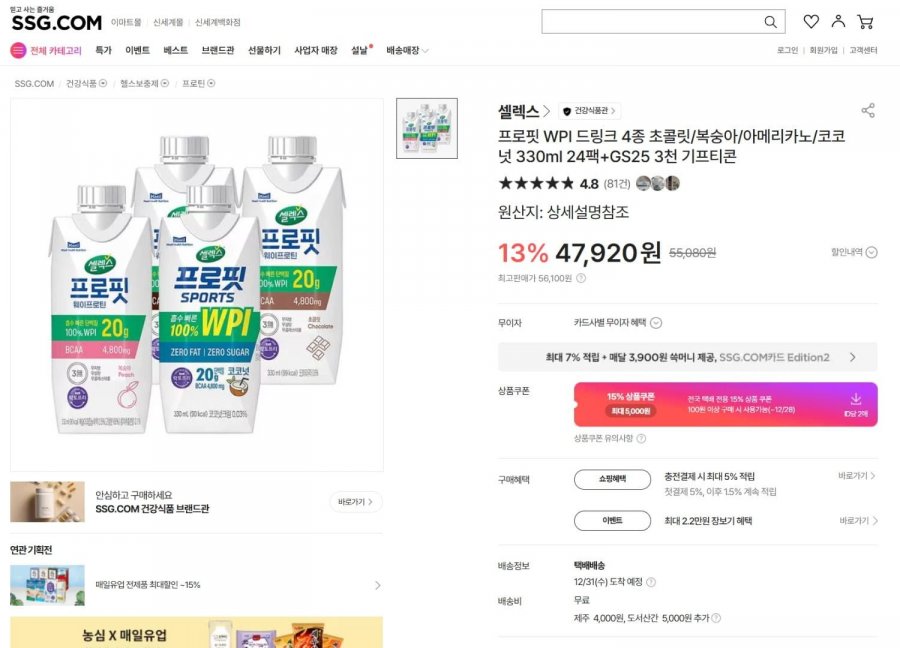Click the info icon next to 도착 예정

[651, 582]
